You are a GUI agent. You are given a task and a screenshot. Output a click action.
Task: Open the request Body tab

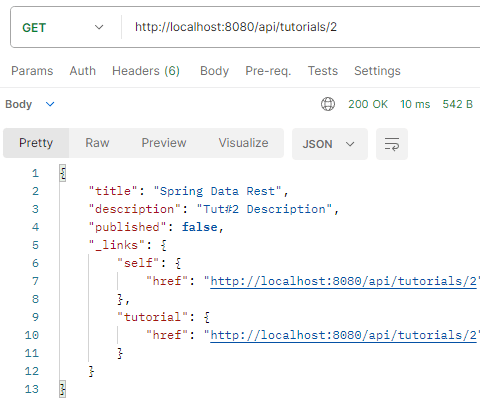(214, 71)
